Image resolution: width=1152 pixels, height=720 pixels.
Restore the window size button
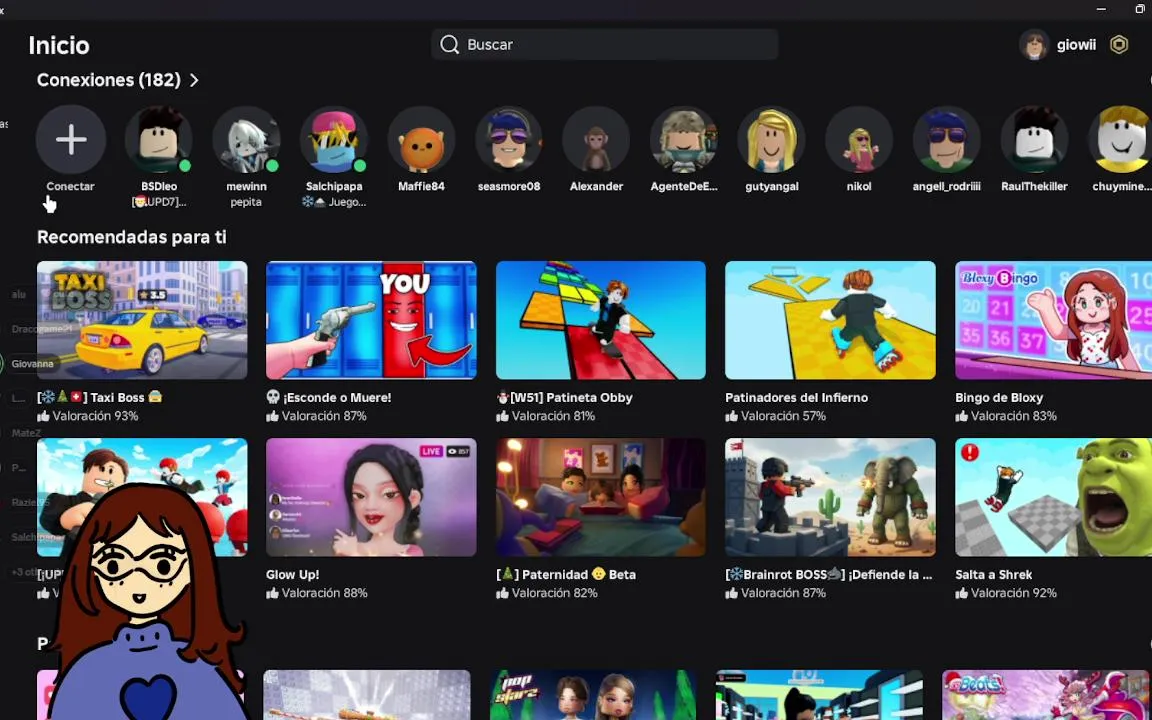[1140, 9]
